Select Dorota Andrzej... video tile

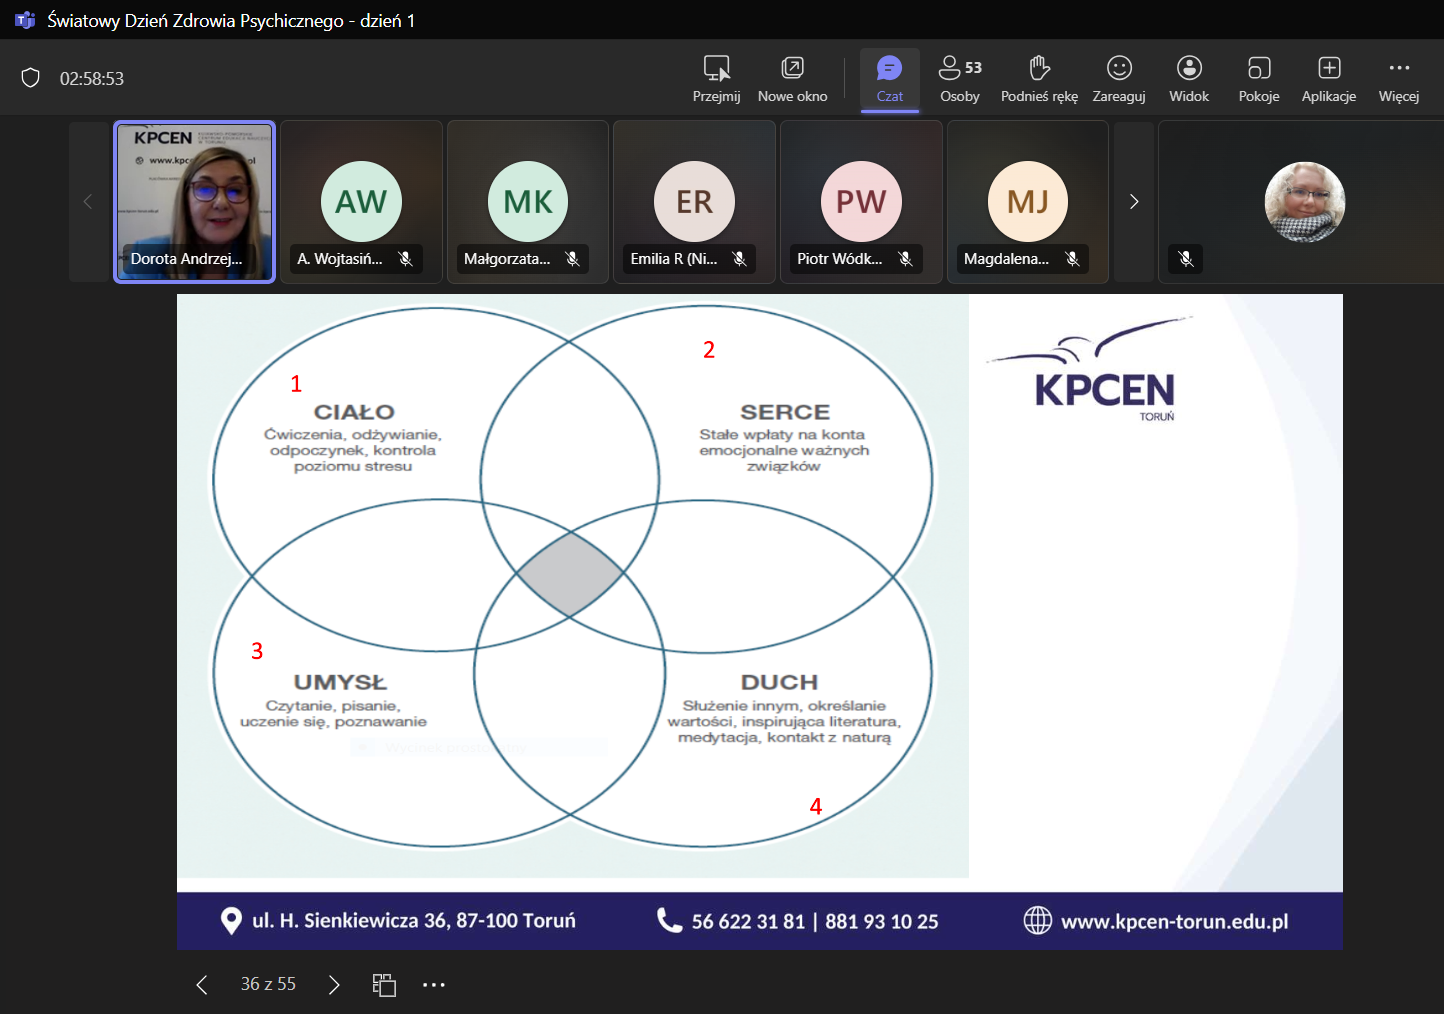pyautogui.click(x=194, y=202)
